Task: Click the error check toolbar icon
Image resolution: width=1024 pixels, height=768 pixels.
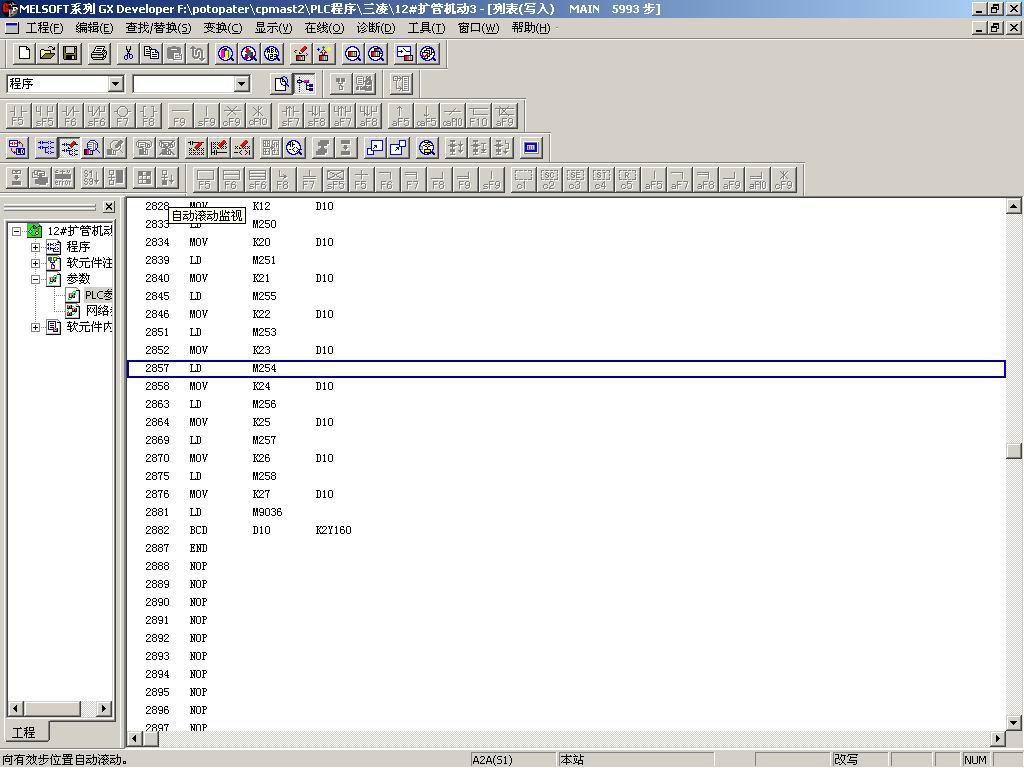Action: [63, 178]
